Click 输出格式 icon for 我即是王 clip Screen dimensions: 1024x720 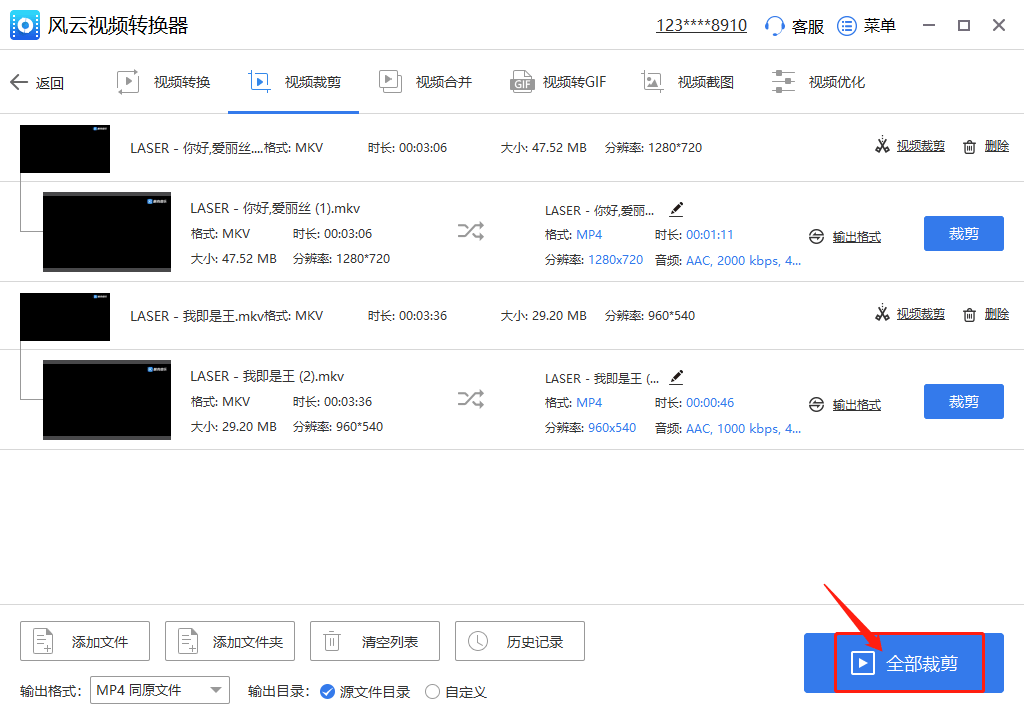point(816,404)
